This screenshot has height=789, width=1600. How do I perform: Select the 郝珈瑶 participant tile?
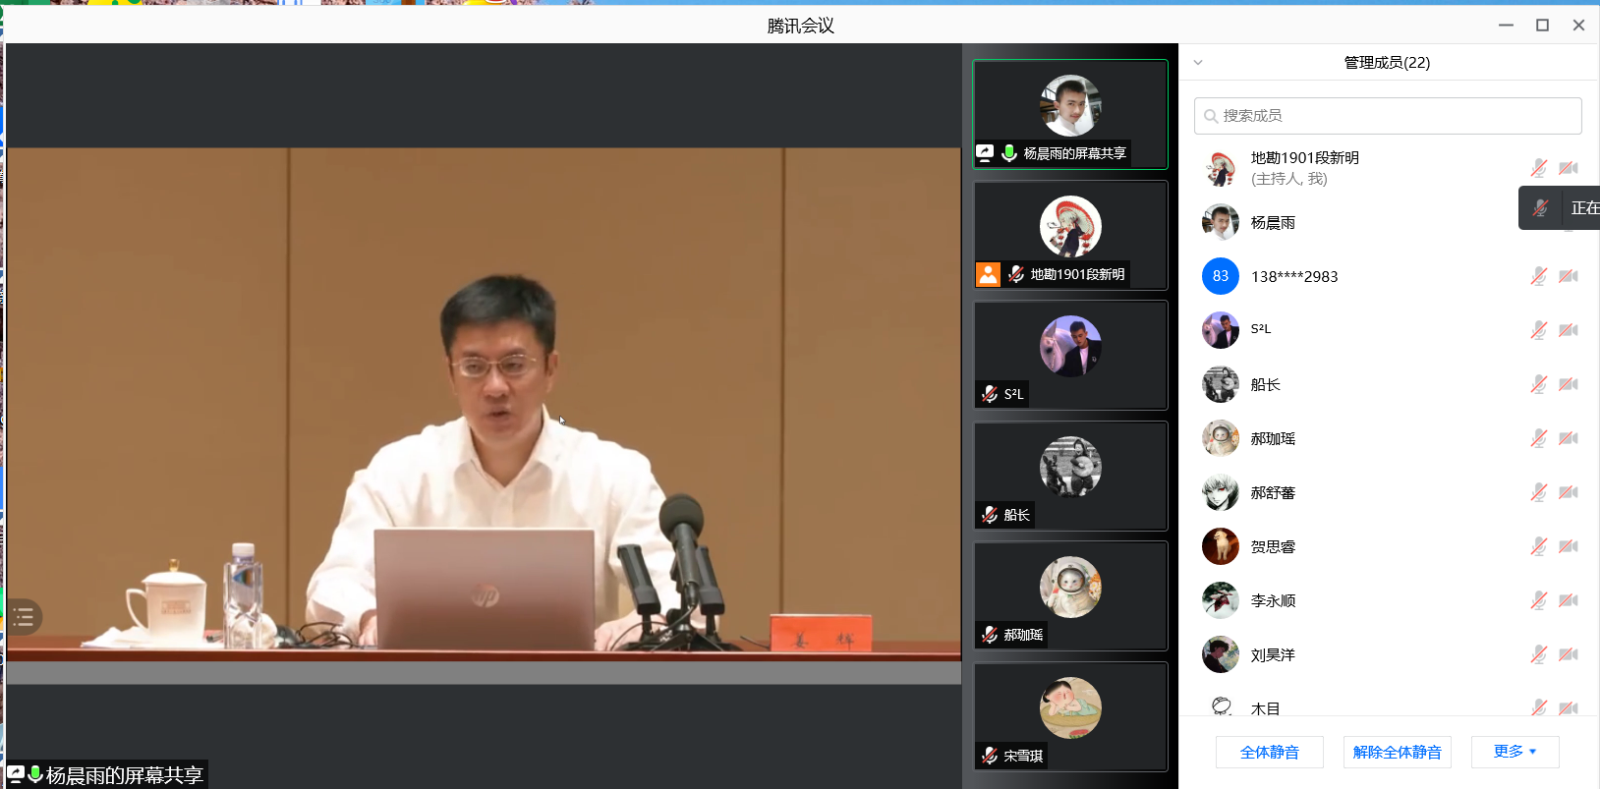1070,596
